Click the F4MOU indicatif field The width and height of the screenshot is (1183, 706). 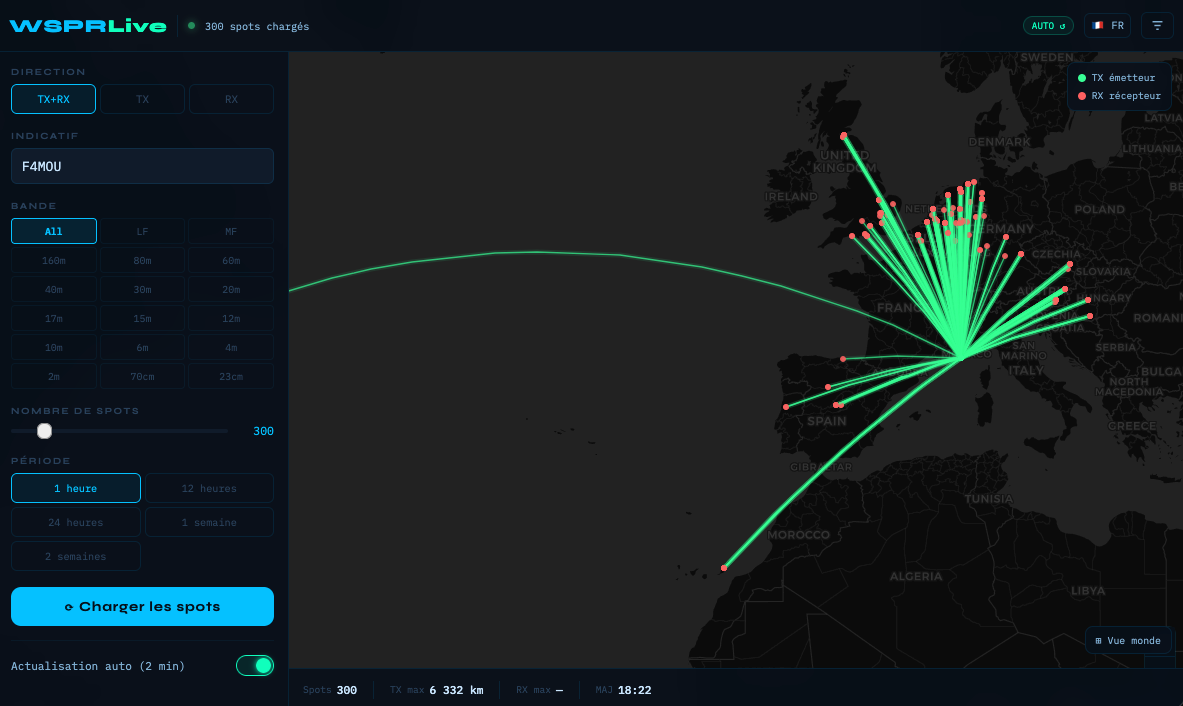(142, 166)
